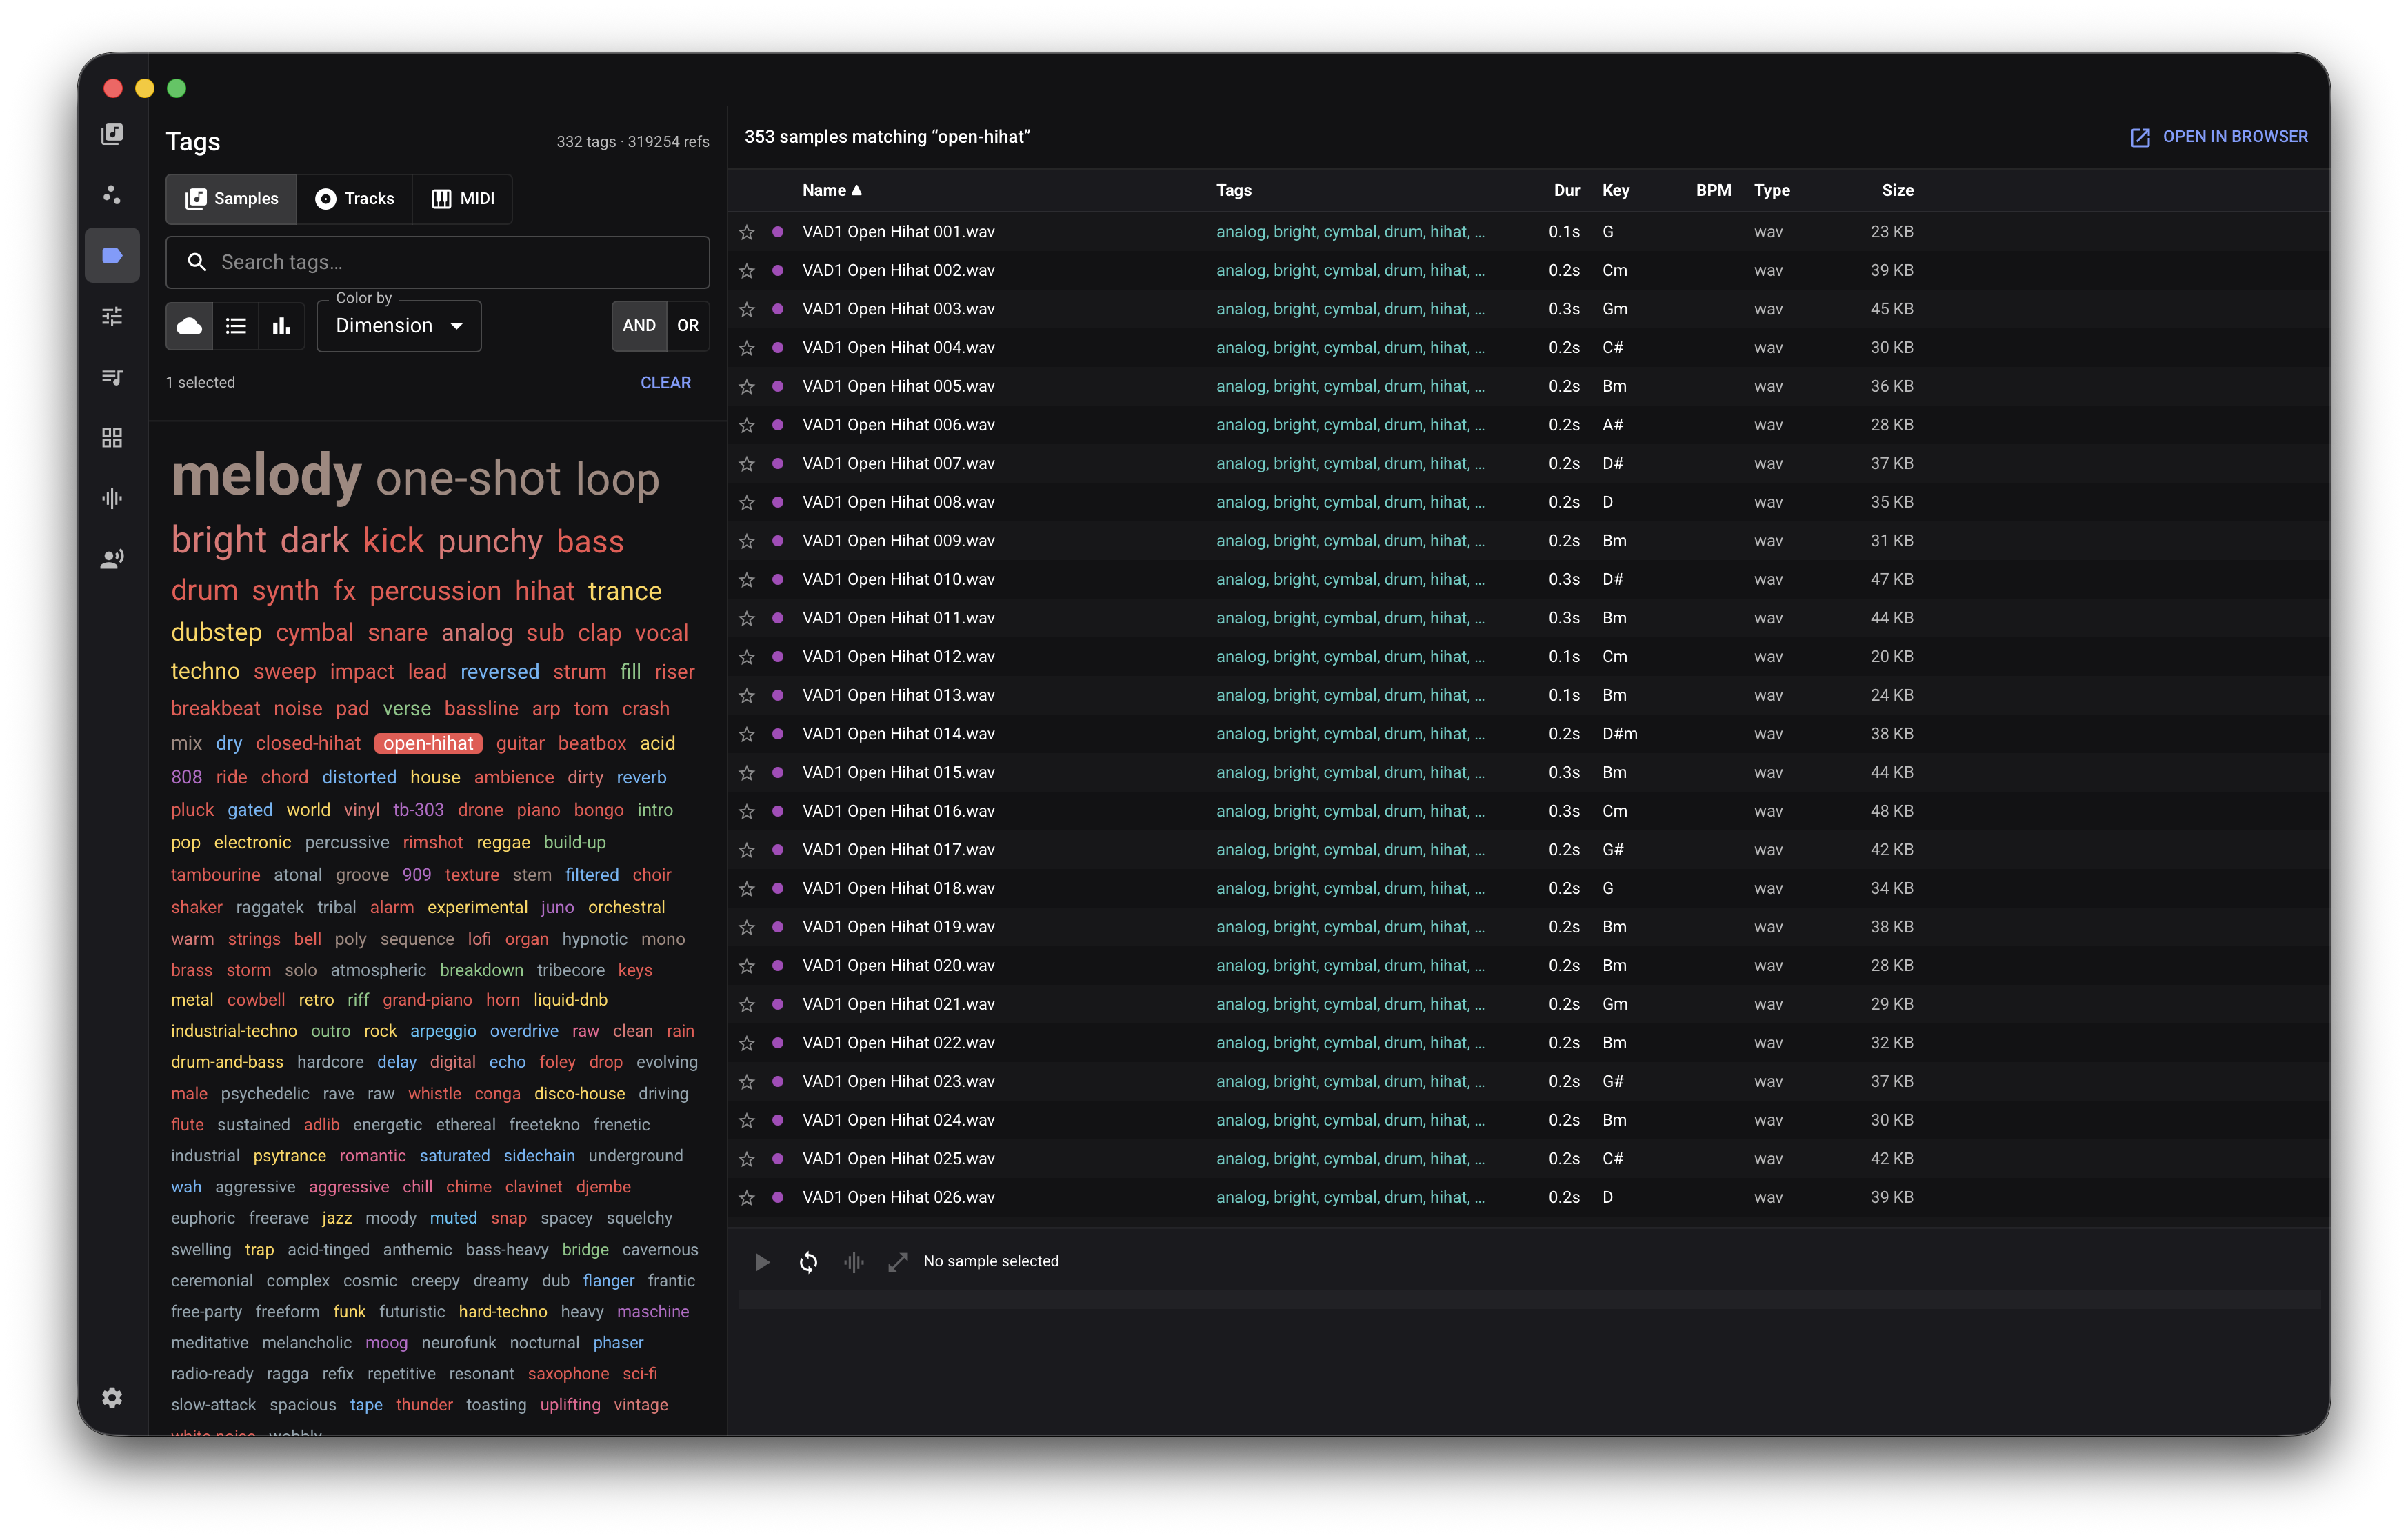Set tag filter mode to AND

click(639, 326)
